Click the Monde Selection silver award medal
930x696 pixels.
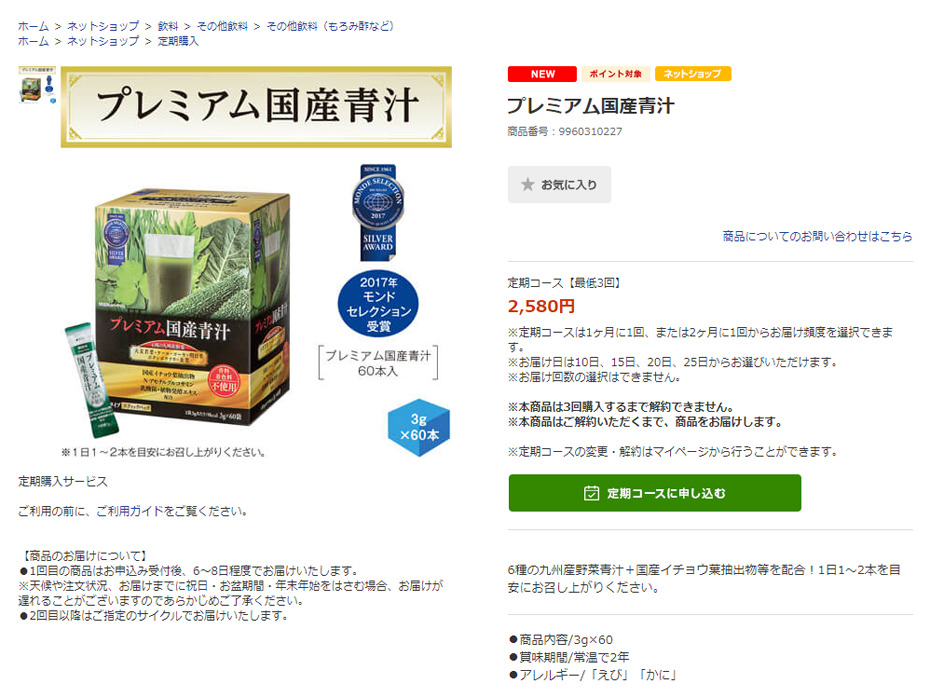pos(378,212)
